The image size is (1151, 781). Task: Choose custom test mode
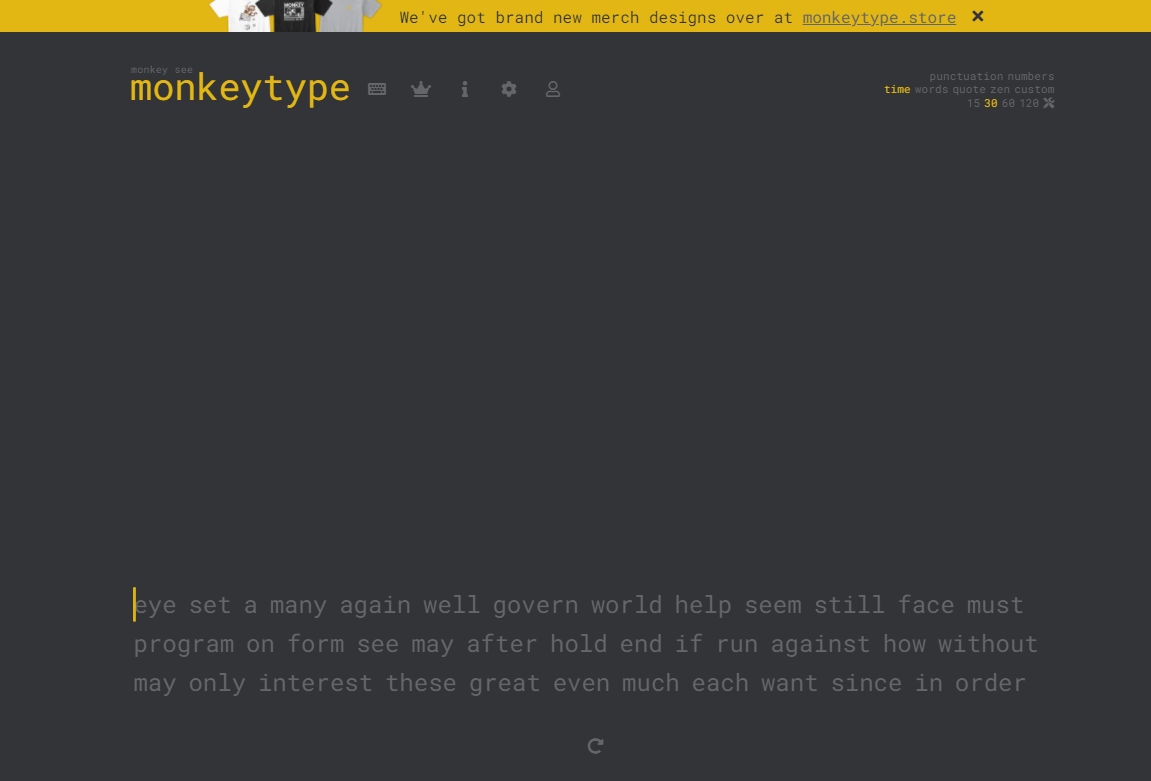[x=1034, y=90]
